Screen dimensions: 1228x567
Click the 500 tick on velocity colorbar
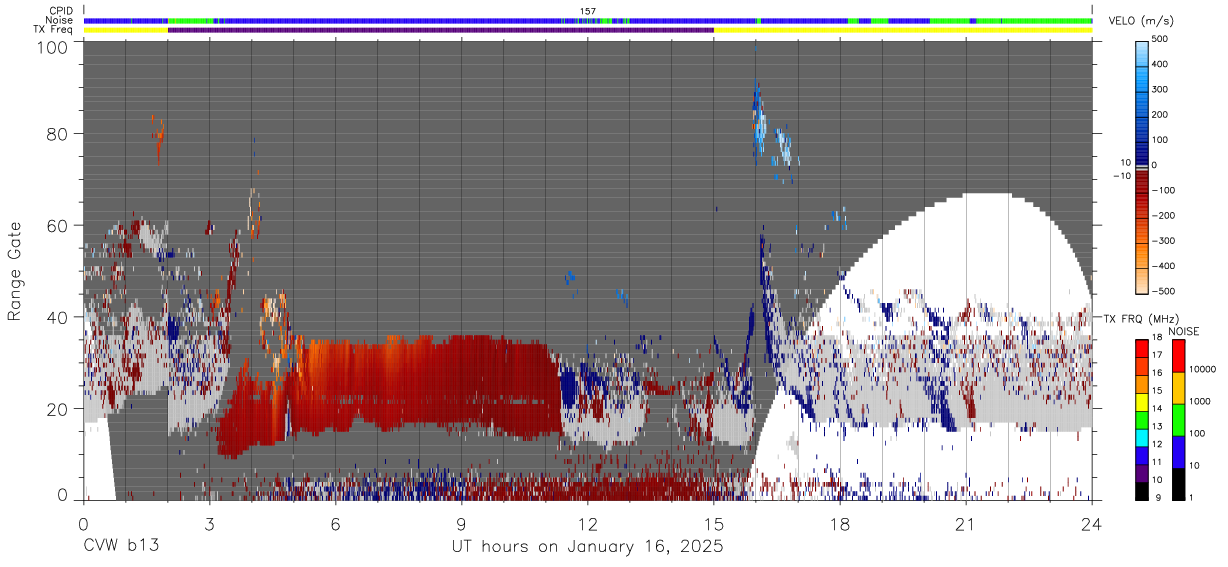1161,39
